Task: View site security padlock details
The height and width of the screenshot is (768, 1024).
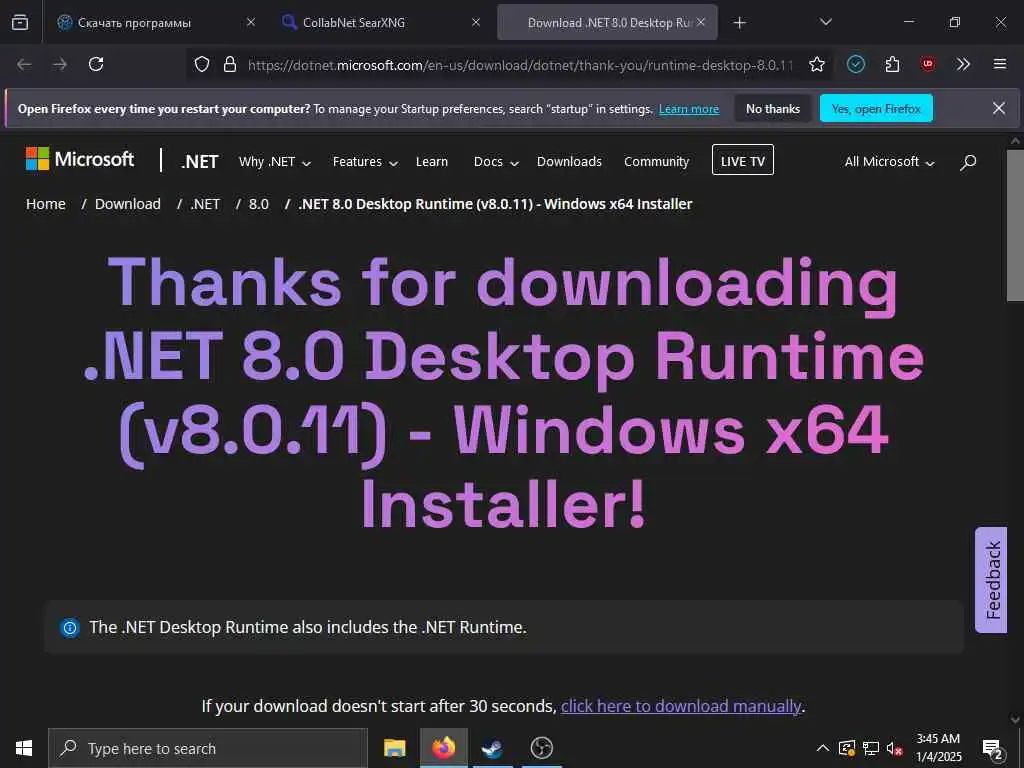Action: (230, 64)
